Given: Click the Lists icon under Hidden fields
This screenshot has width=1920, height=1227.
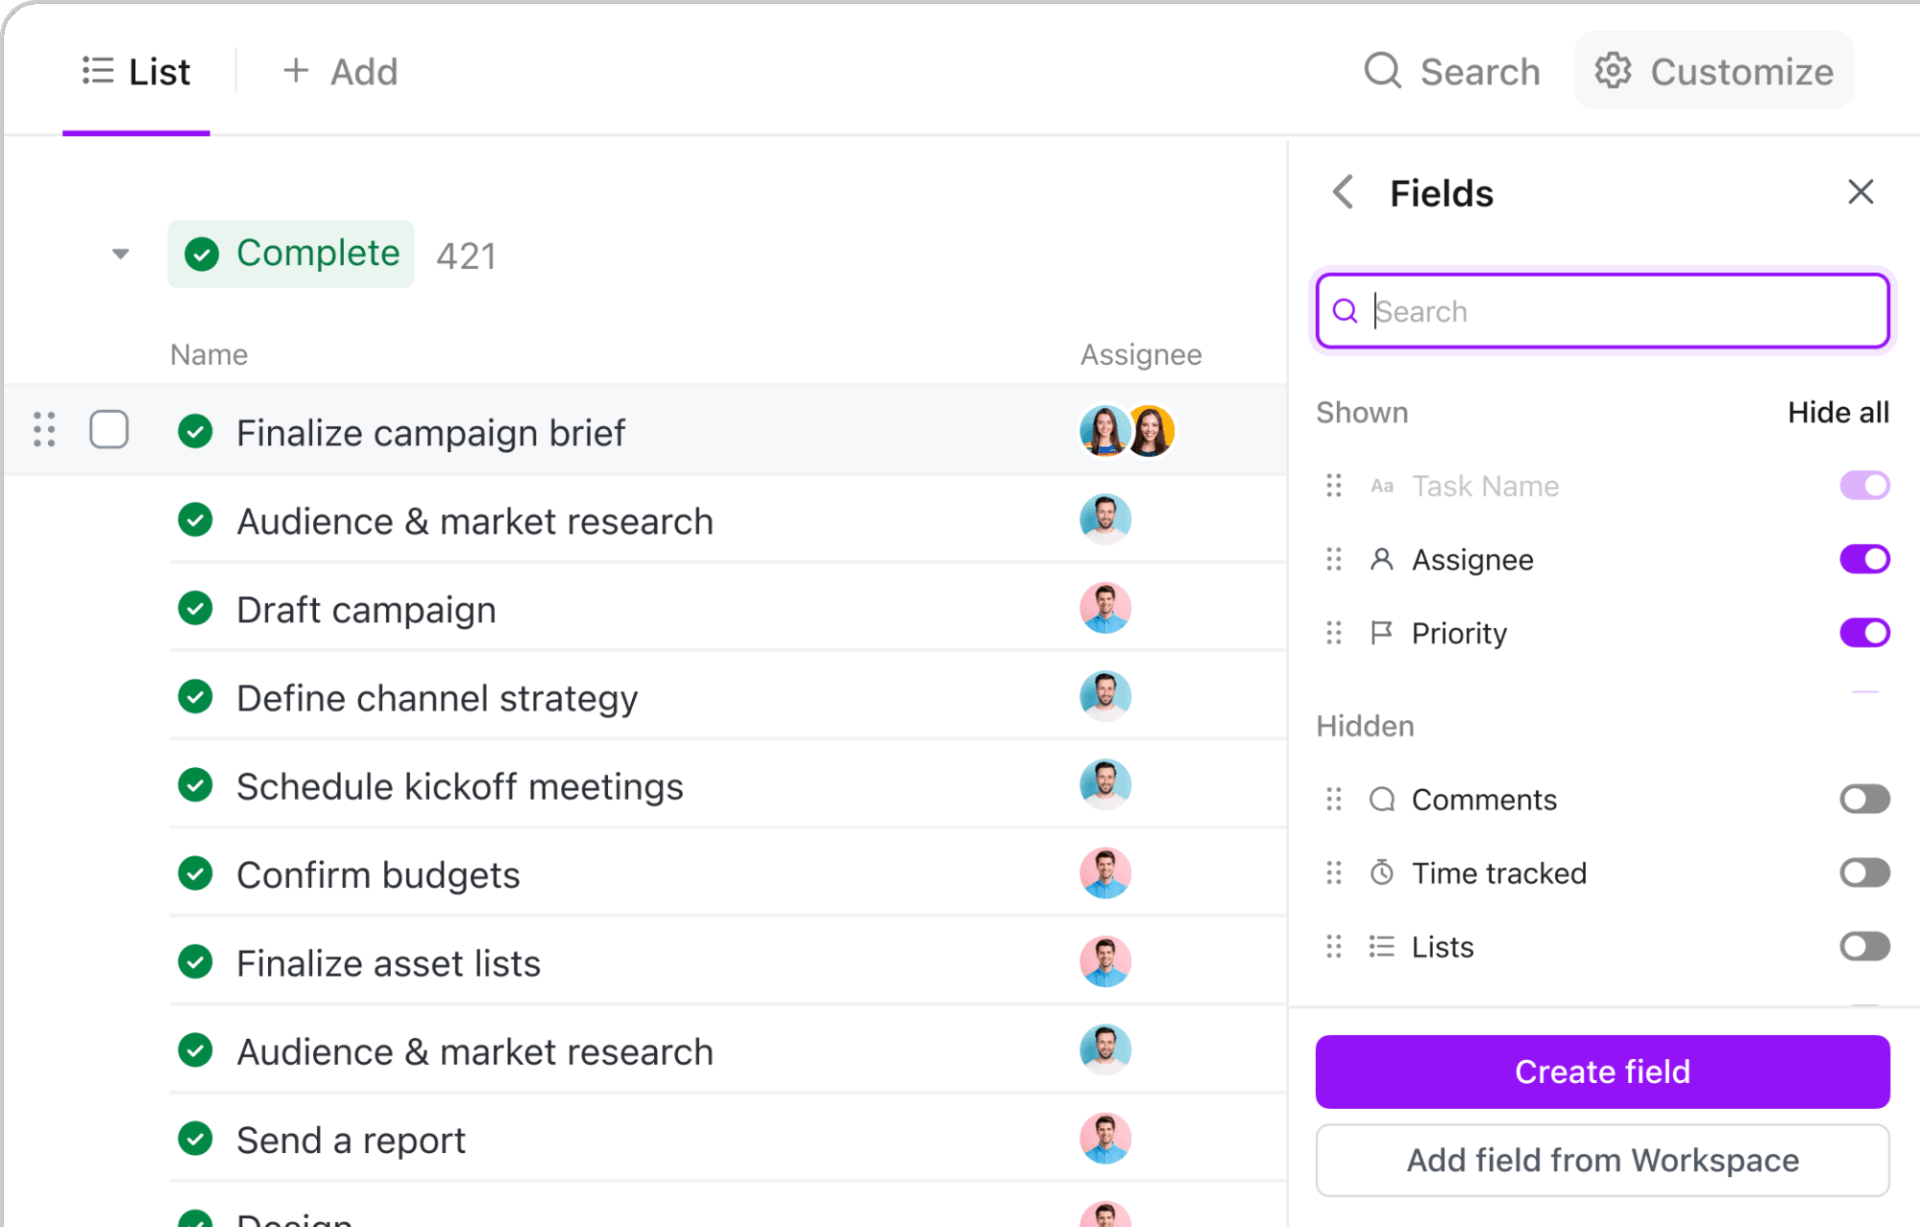Looking at the screenshot, I should (1382, 946).
